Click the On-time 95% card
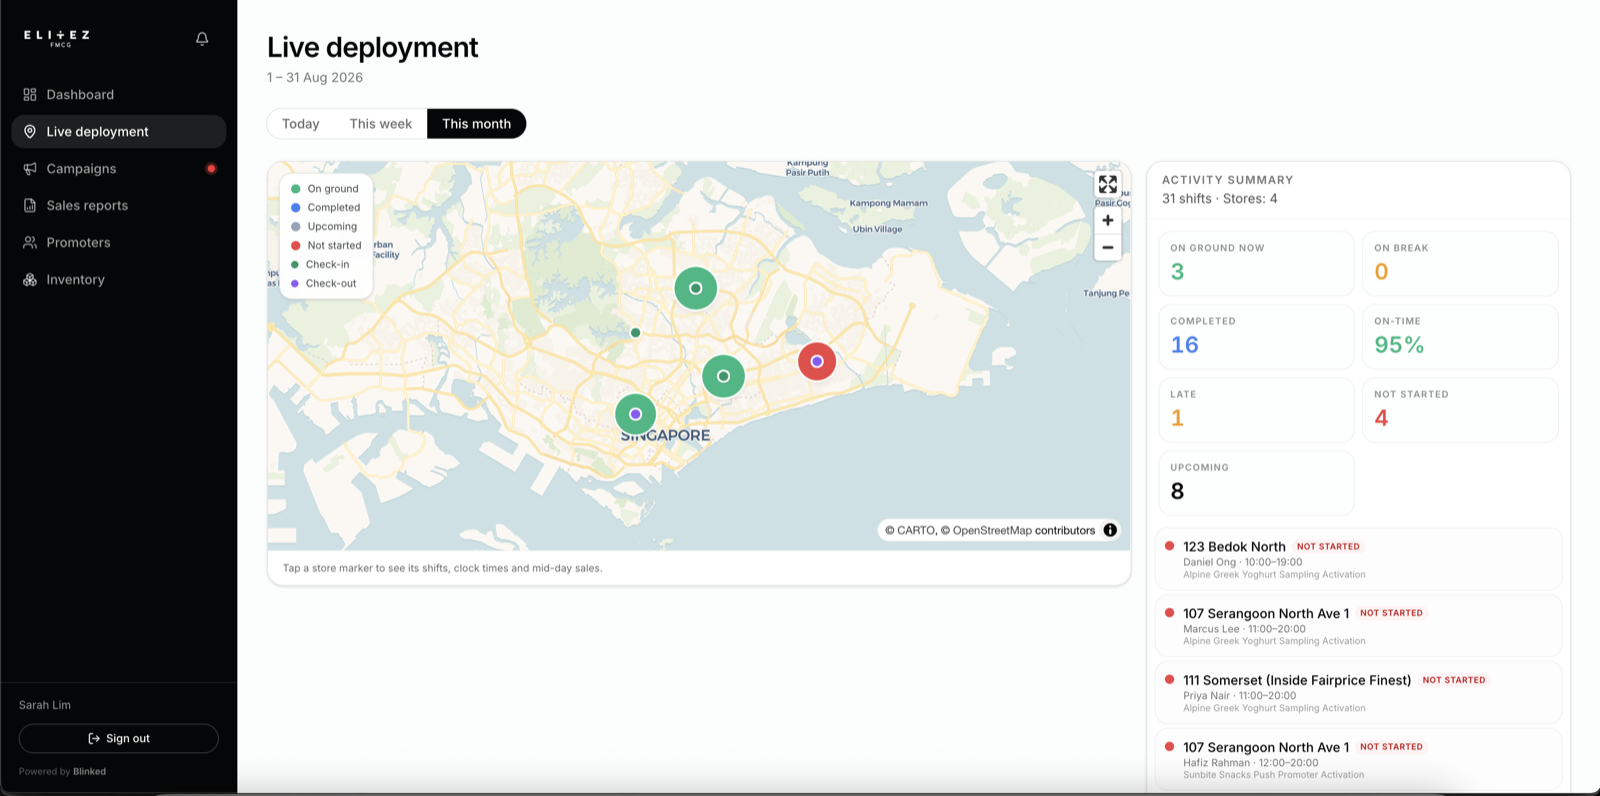This screenshot has height=796, width=1600. 1460,337
